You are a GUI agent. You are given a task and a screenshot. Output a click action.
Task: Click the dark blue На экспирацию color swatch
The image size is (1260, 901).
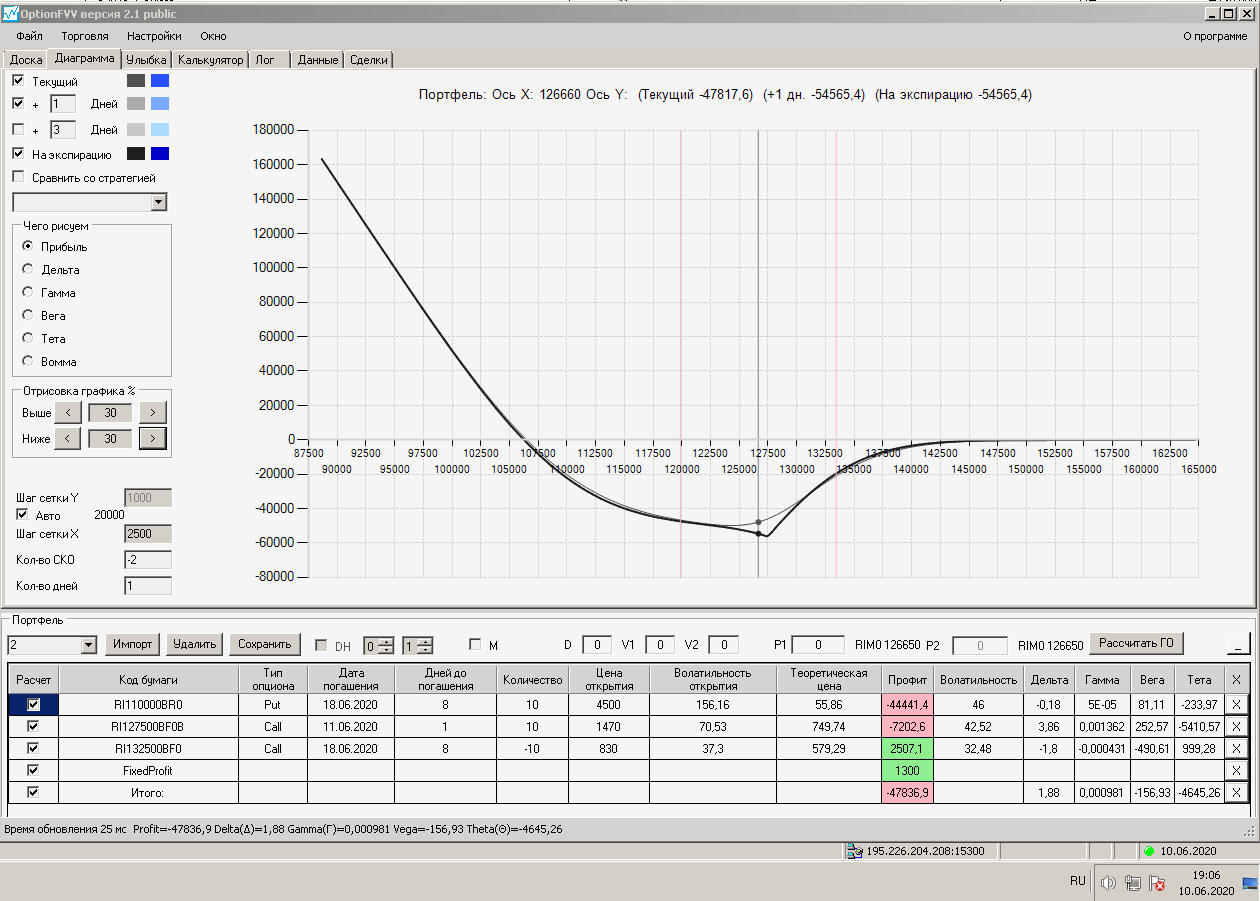click(x=160, y=154)
